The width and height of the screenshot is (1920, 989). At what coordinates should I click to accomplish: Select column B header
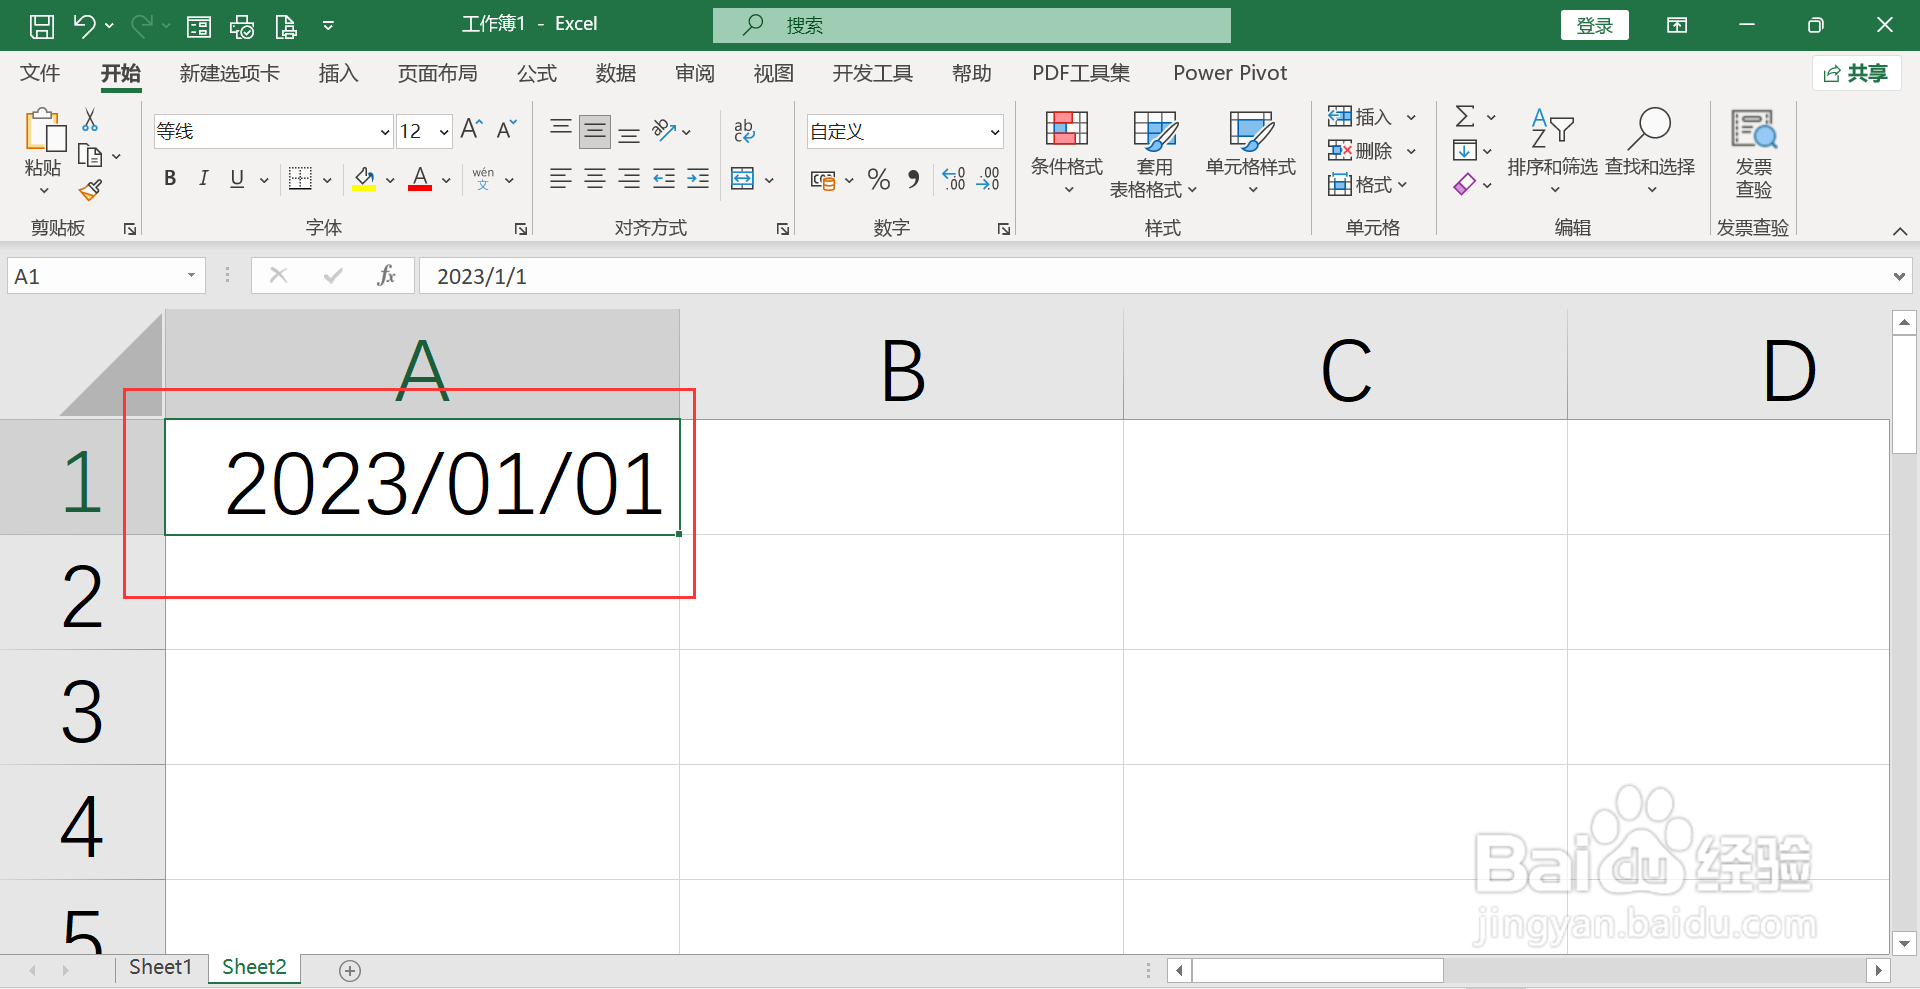click(x=902, y=366)
